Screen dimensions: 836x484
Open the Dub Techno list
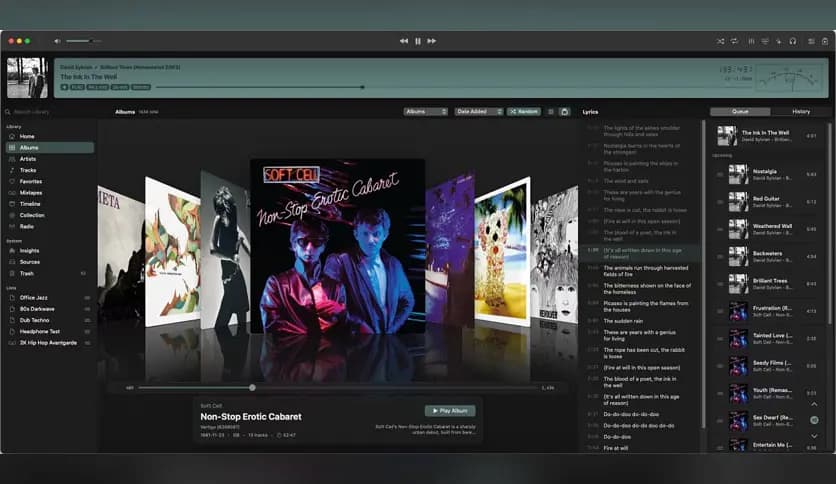pyautogui.click(x=50, y=320)
